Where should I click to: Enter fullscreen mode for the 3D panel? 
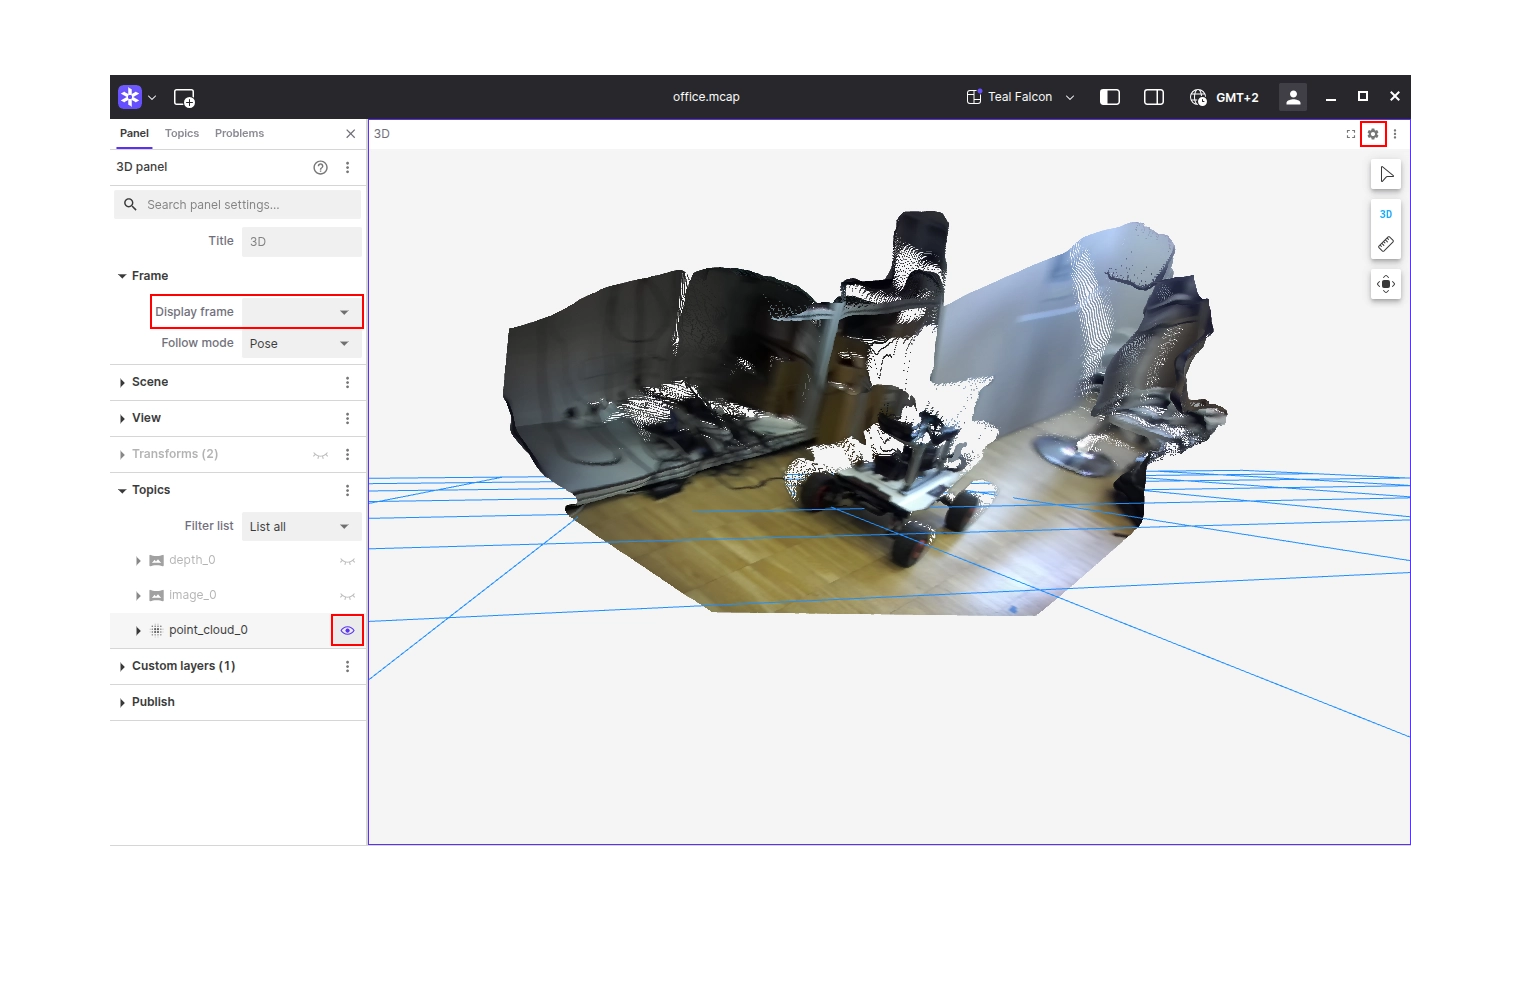1350,133
